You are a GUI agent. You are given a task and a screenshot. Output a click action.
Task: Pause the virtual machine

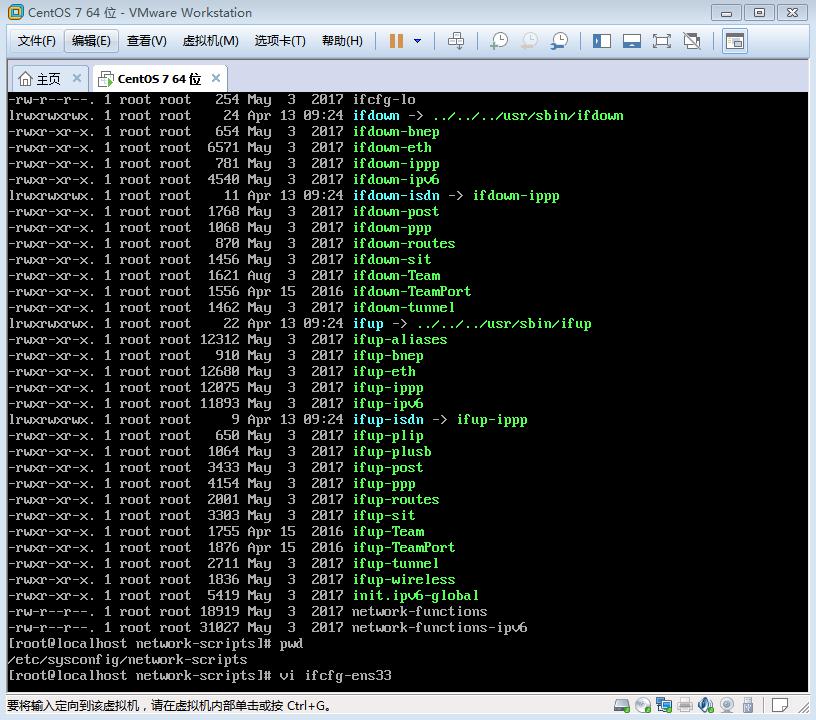click(396, 41)
